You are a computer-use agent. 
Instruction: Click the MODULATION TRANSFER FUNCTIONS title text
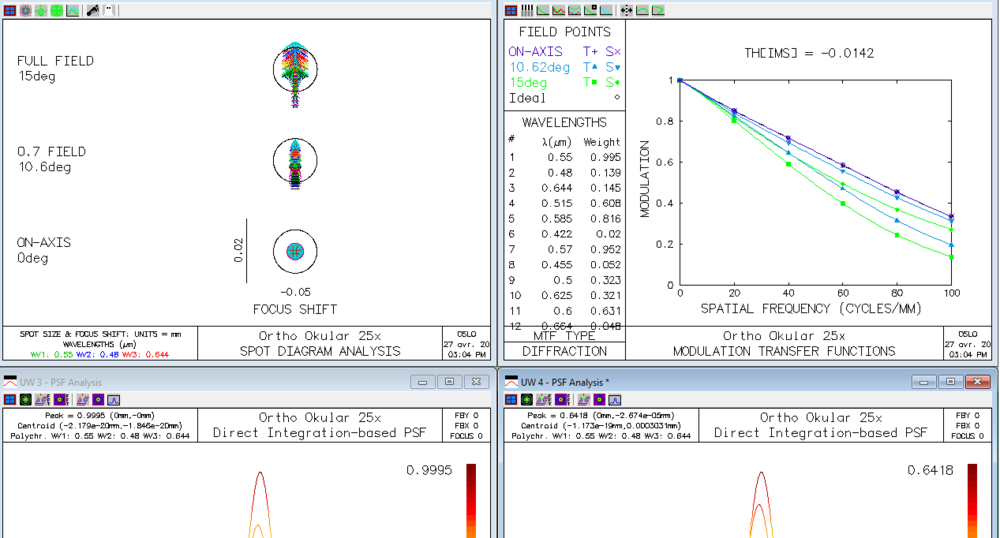pos(784,351)
